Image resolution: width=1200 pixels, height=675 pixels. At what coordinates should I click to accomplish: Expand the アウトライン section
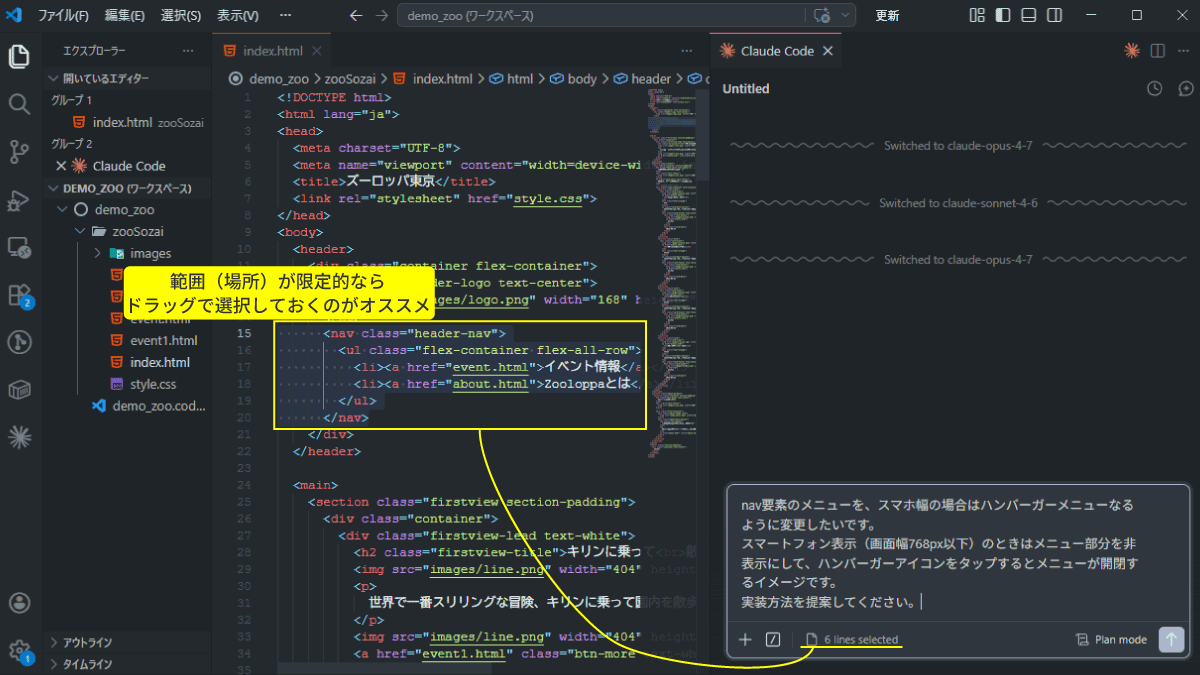point(87,642)
